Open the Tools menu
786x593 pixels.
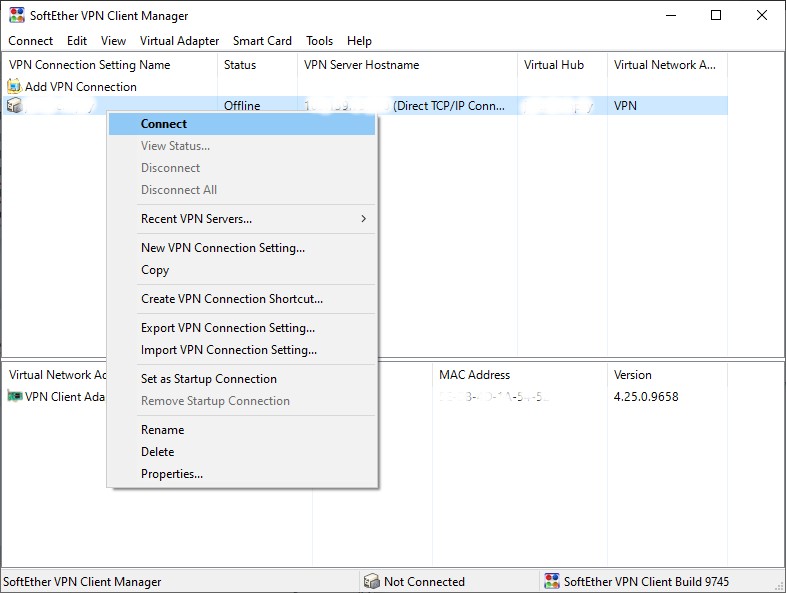tap(319, 41)
